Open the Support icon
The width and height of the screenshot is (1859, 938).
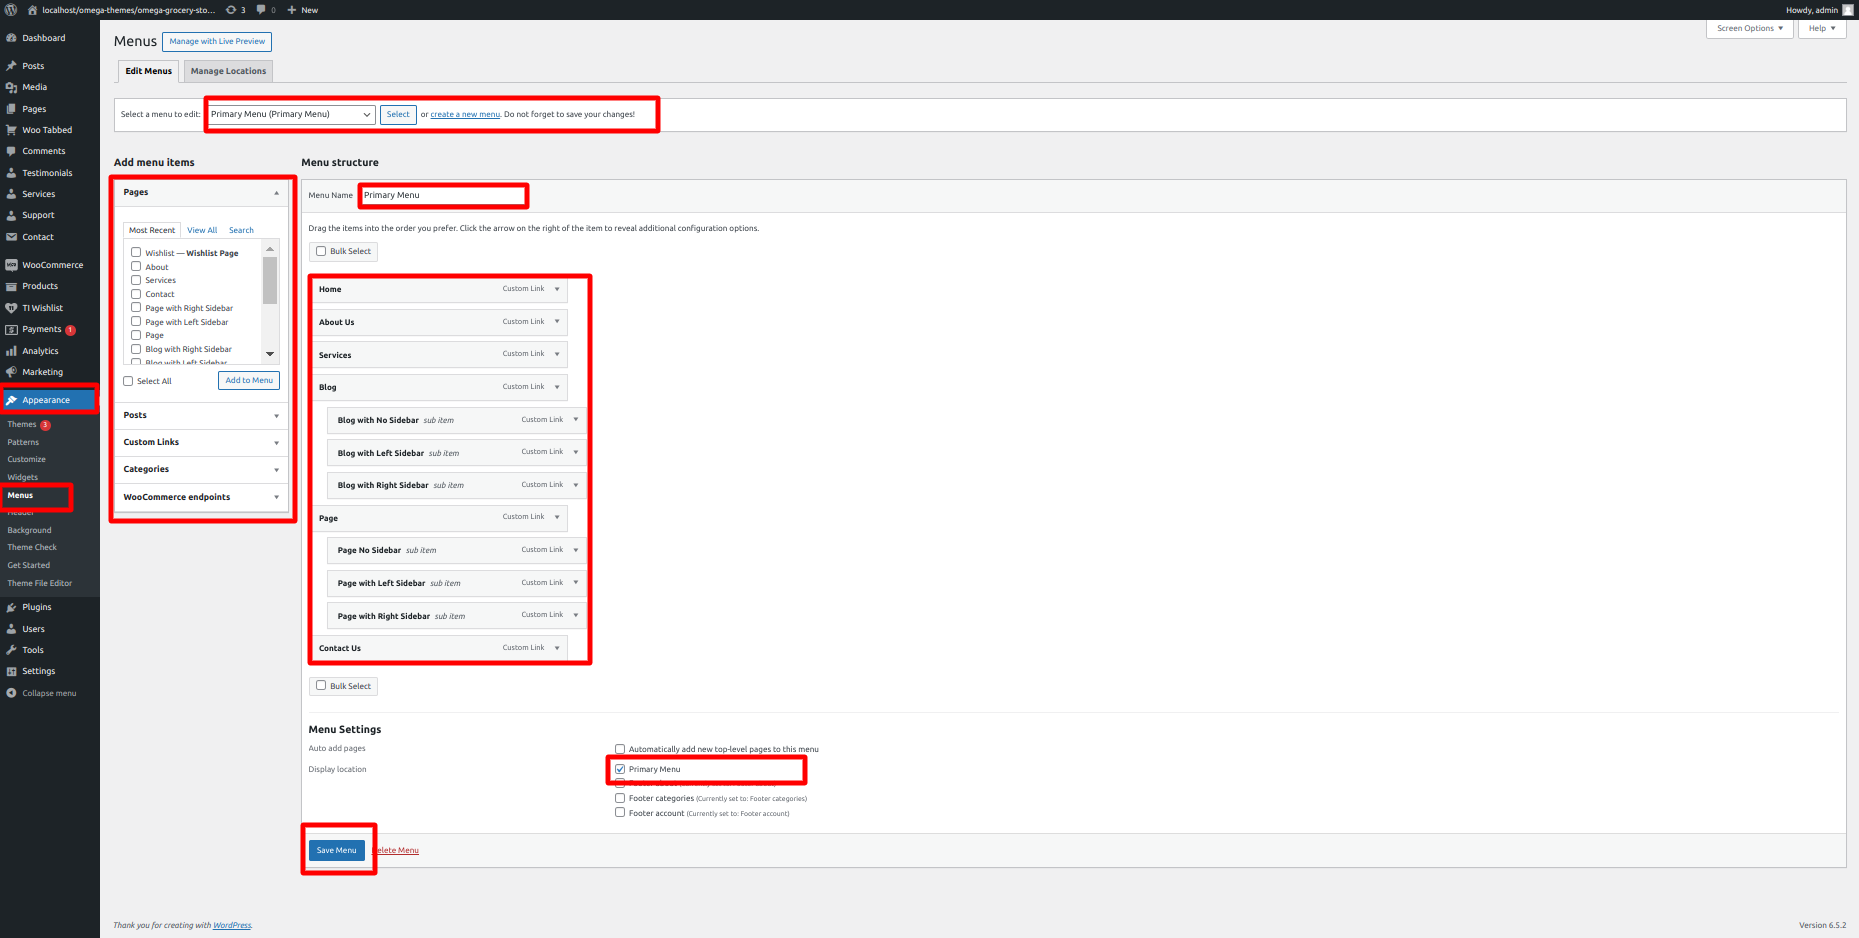point(11,215)
